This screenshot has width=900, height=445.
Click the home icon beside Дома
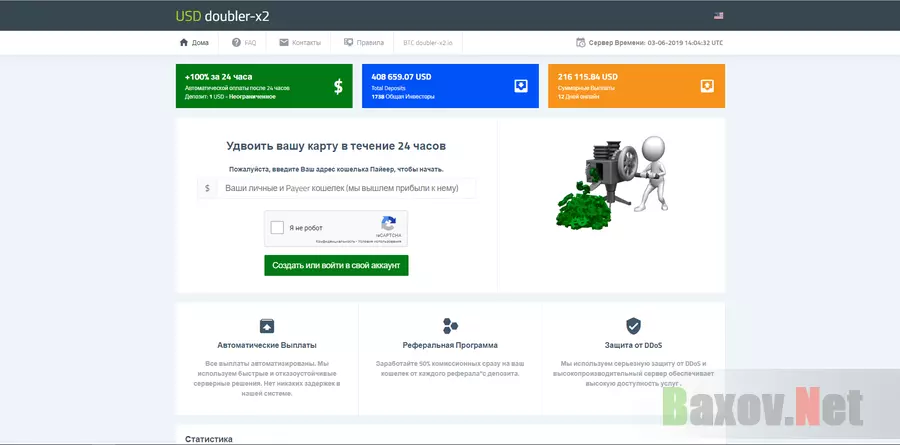point(184,42)
